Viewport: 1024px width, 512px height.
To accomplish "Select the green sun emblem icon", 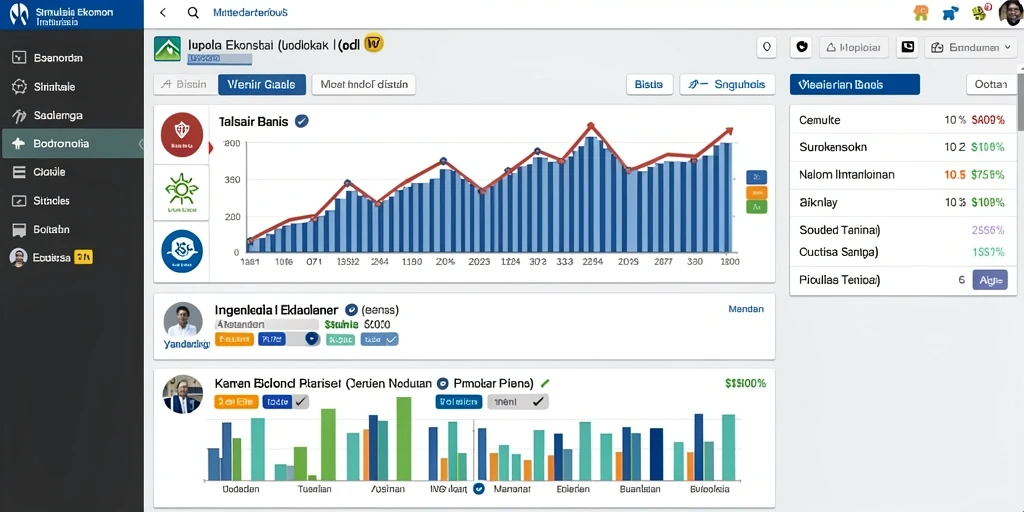I will pyautogui.click(x=182, y=193).
